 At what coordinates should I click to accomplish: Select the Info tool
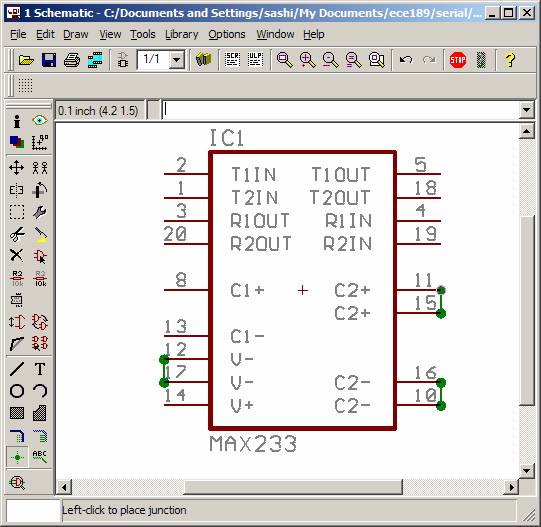pos(17,121)
